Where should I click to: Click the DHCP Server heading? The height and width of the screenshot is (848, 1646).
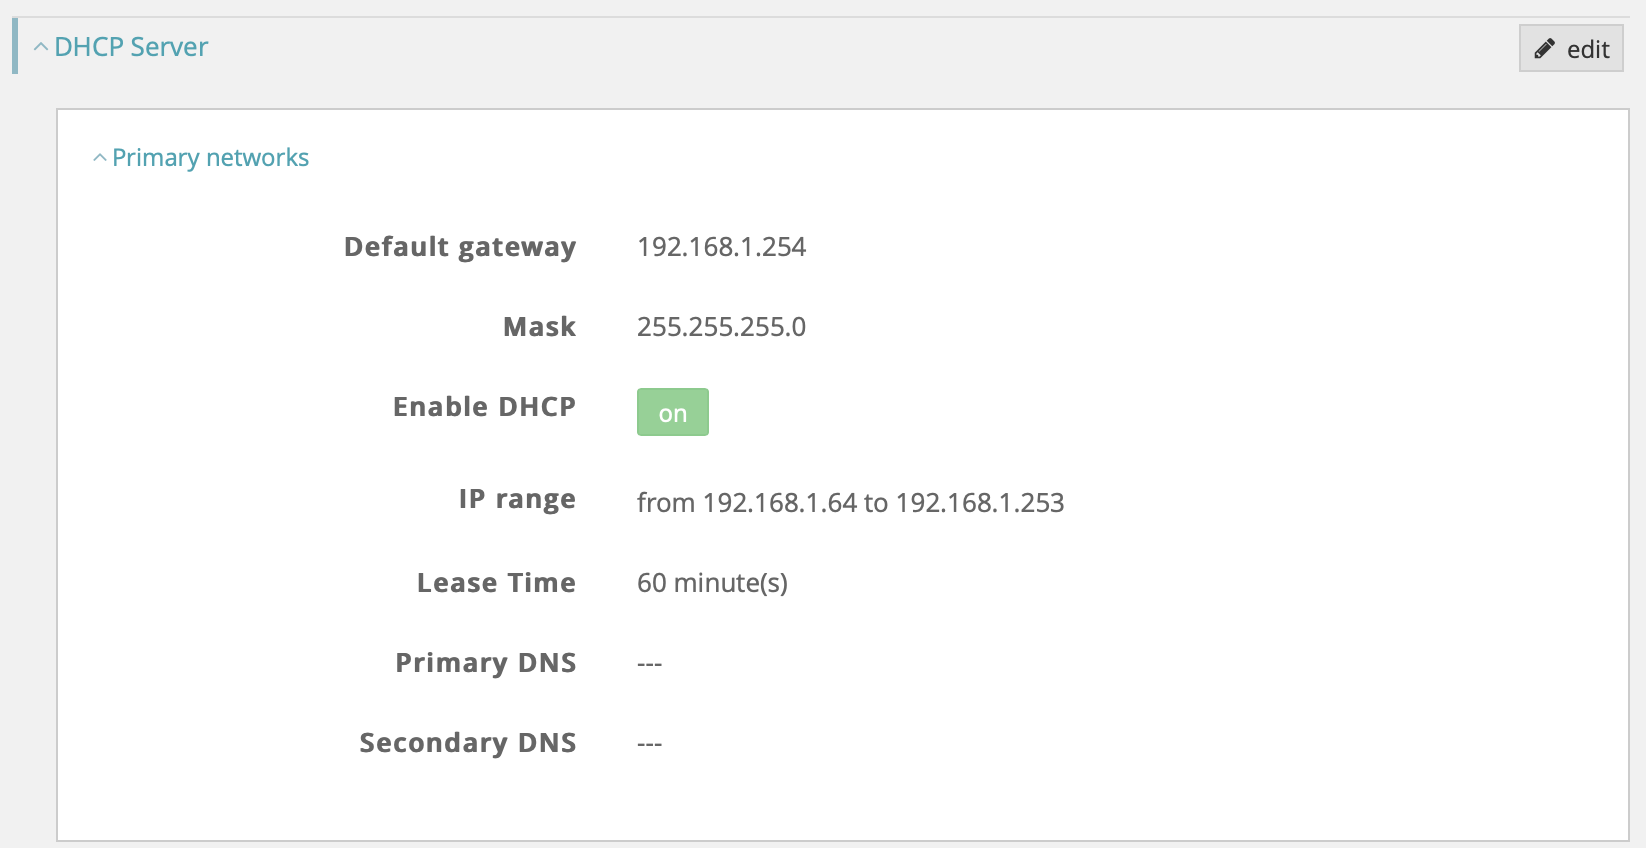pyautogui.click(x=131, y=47)
